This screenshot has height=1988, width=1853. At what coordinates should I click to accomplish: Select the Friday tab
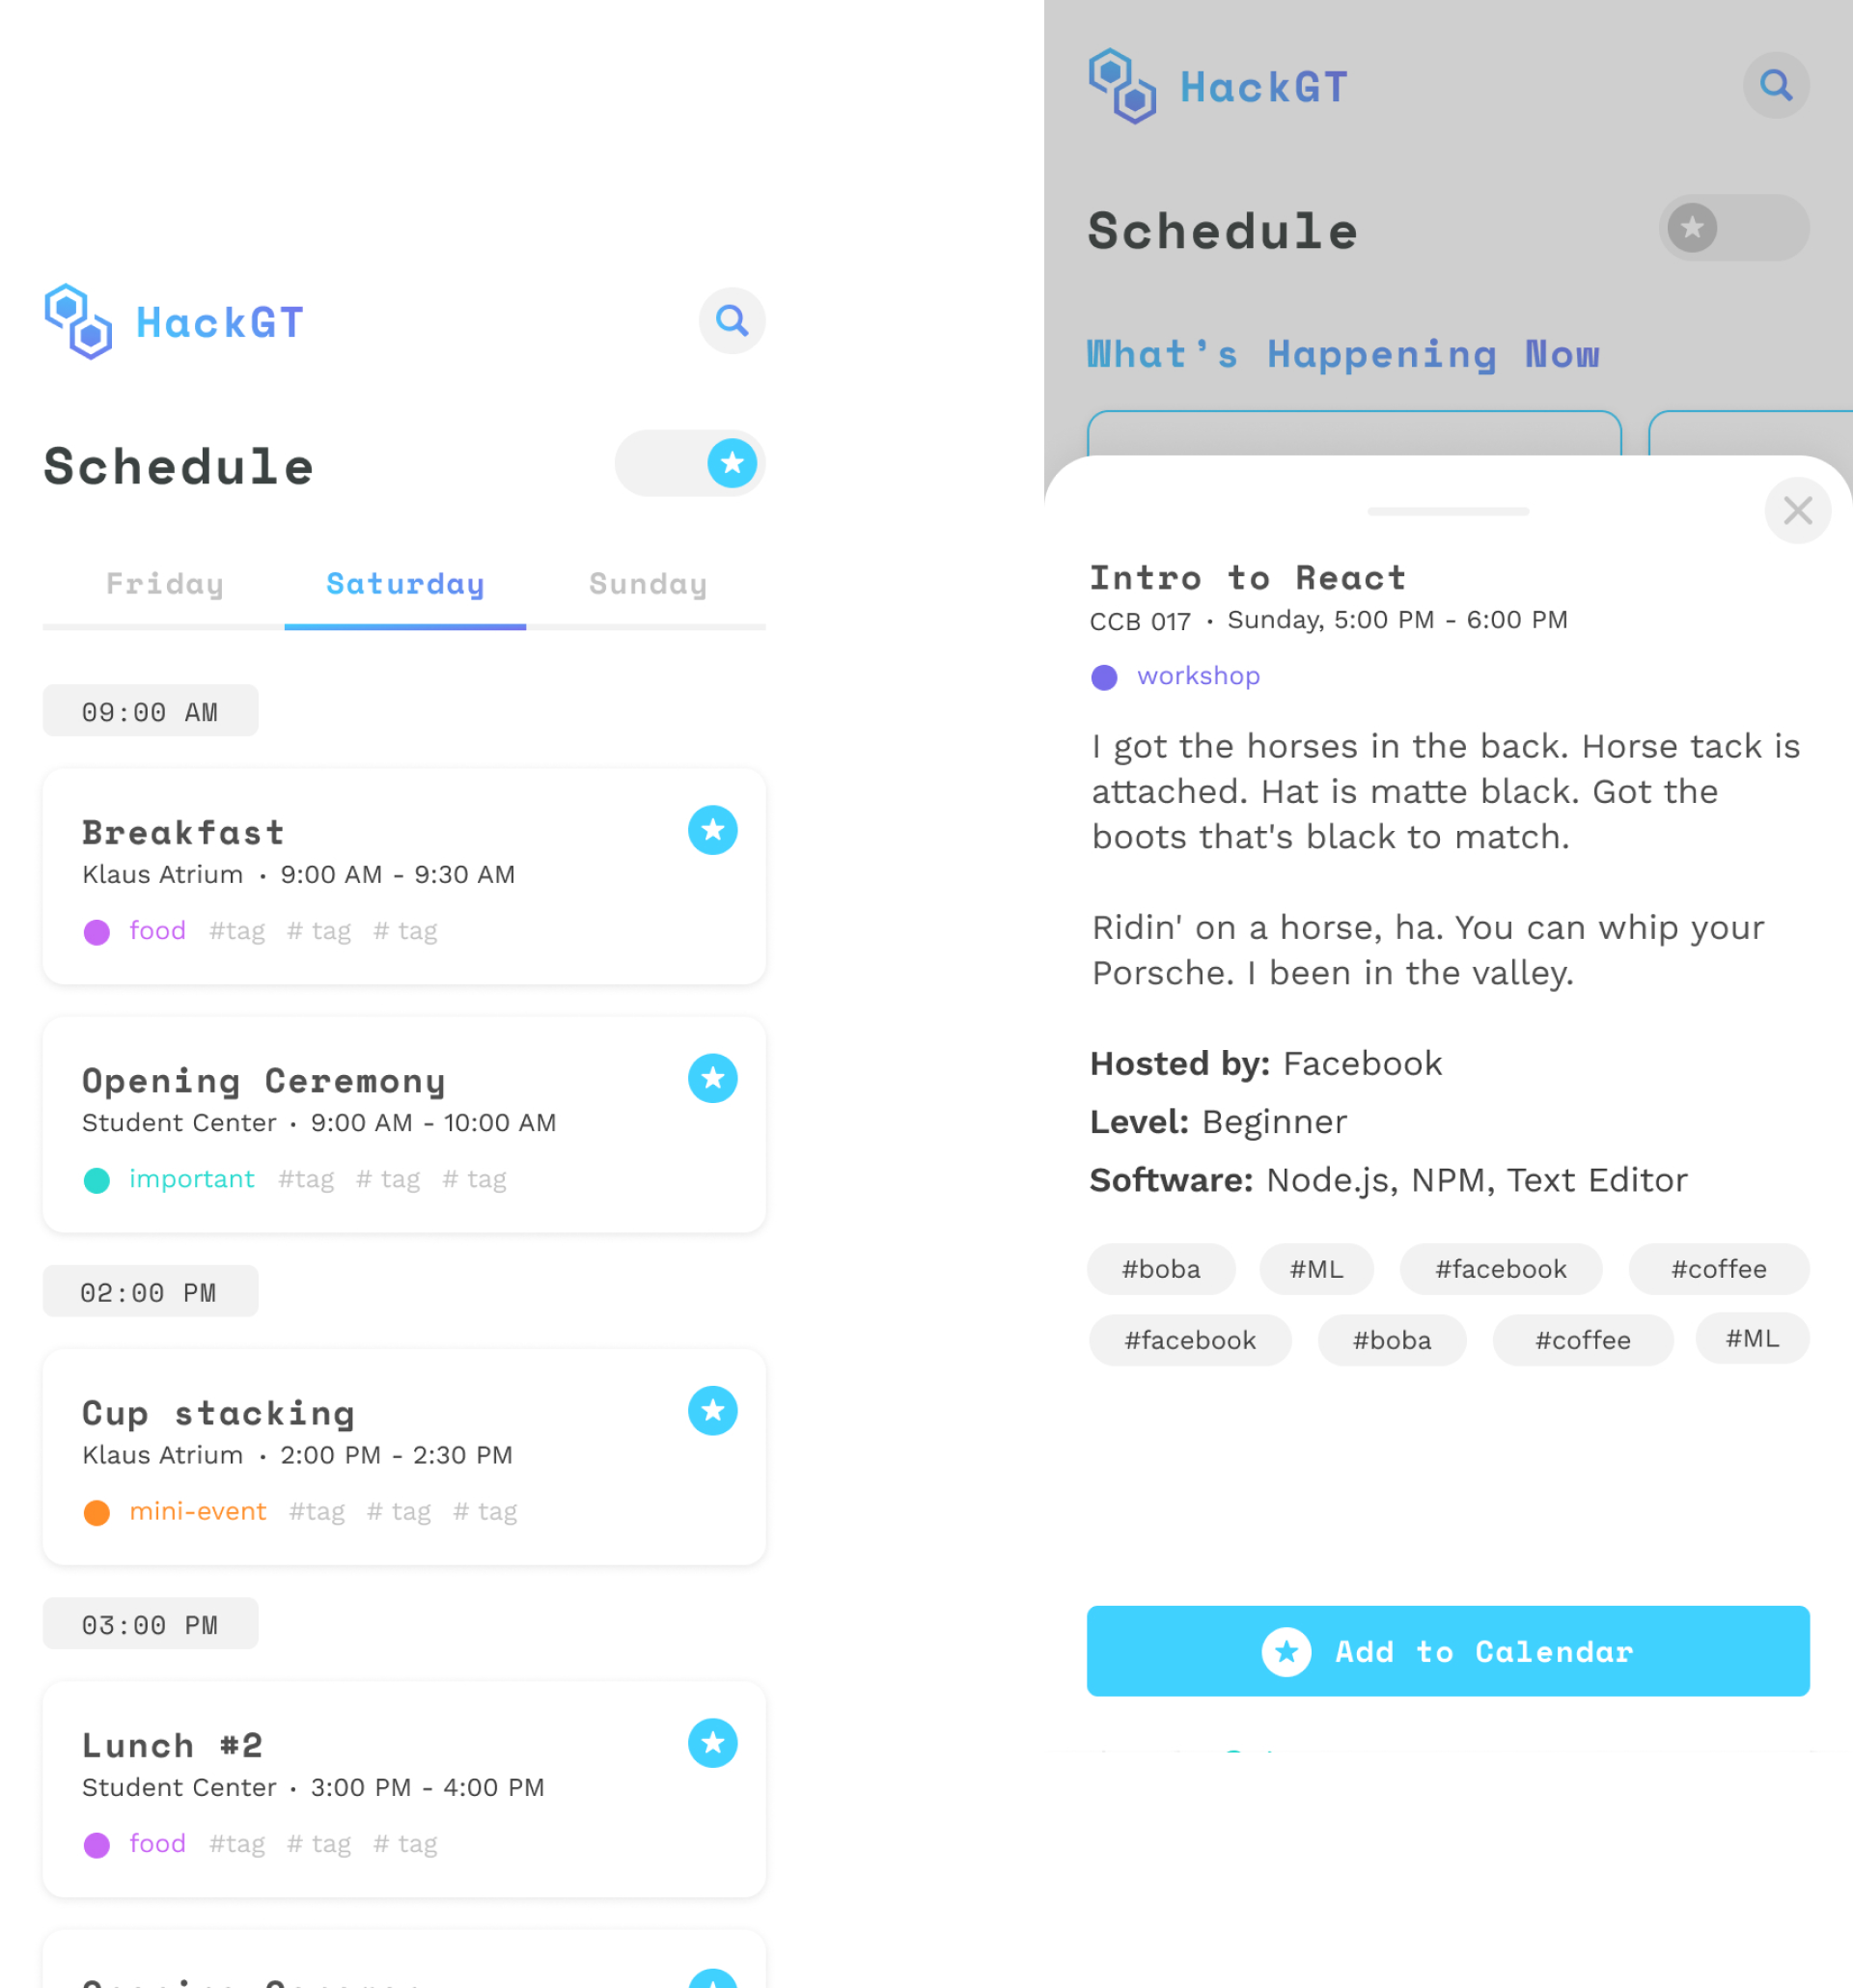click(x=164, y=583)
